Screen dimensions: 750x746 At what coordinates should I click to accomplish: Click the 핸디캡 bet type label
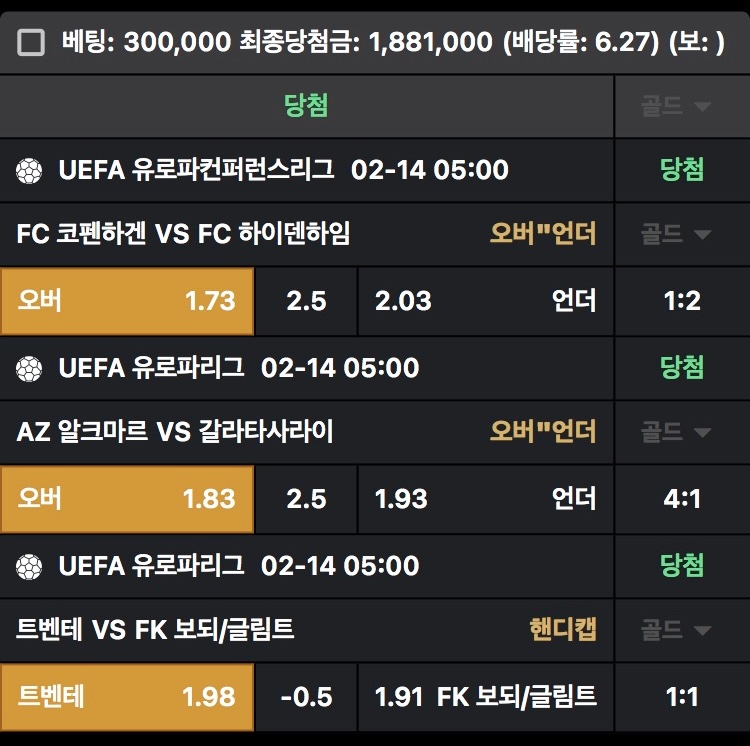pyautogui.click(x=563, y=630)
